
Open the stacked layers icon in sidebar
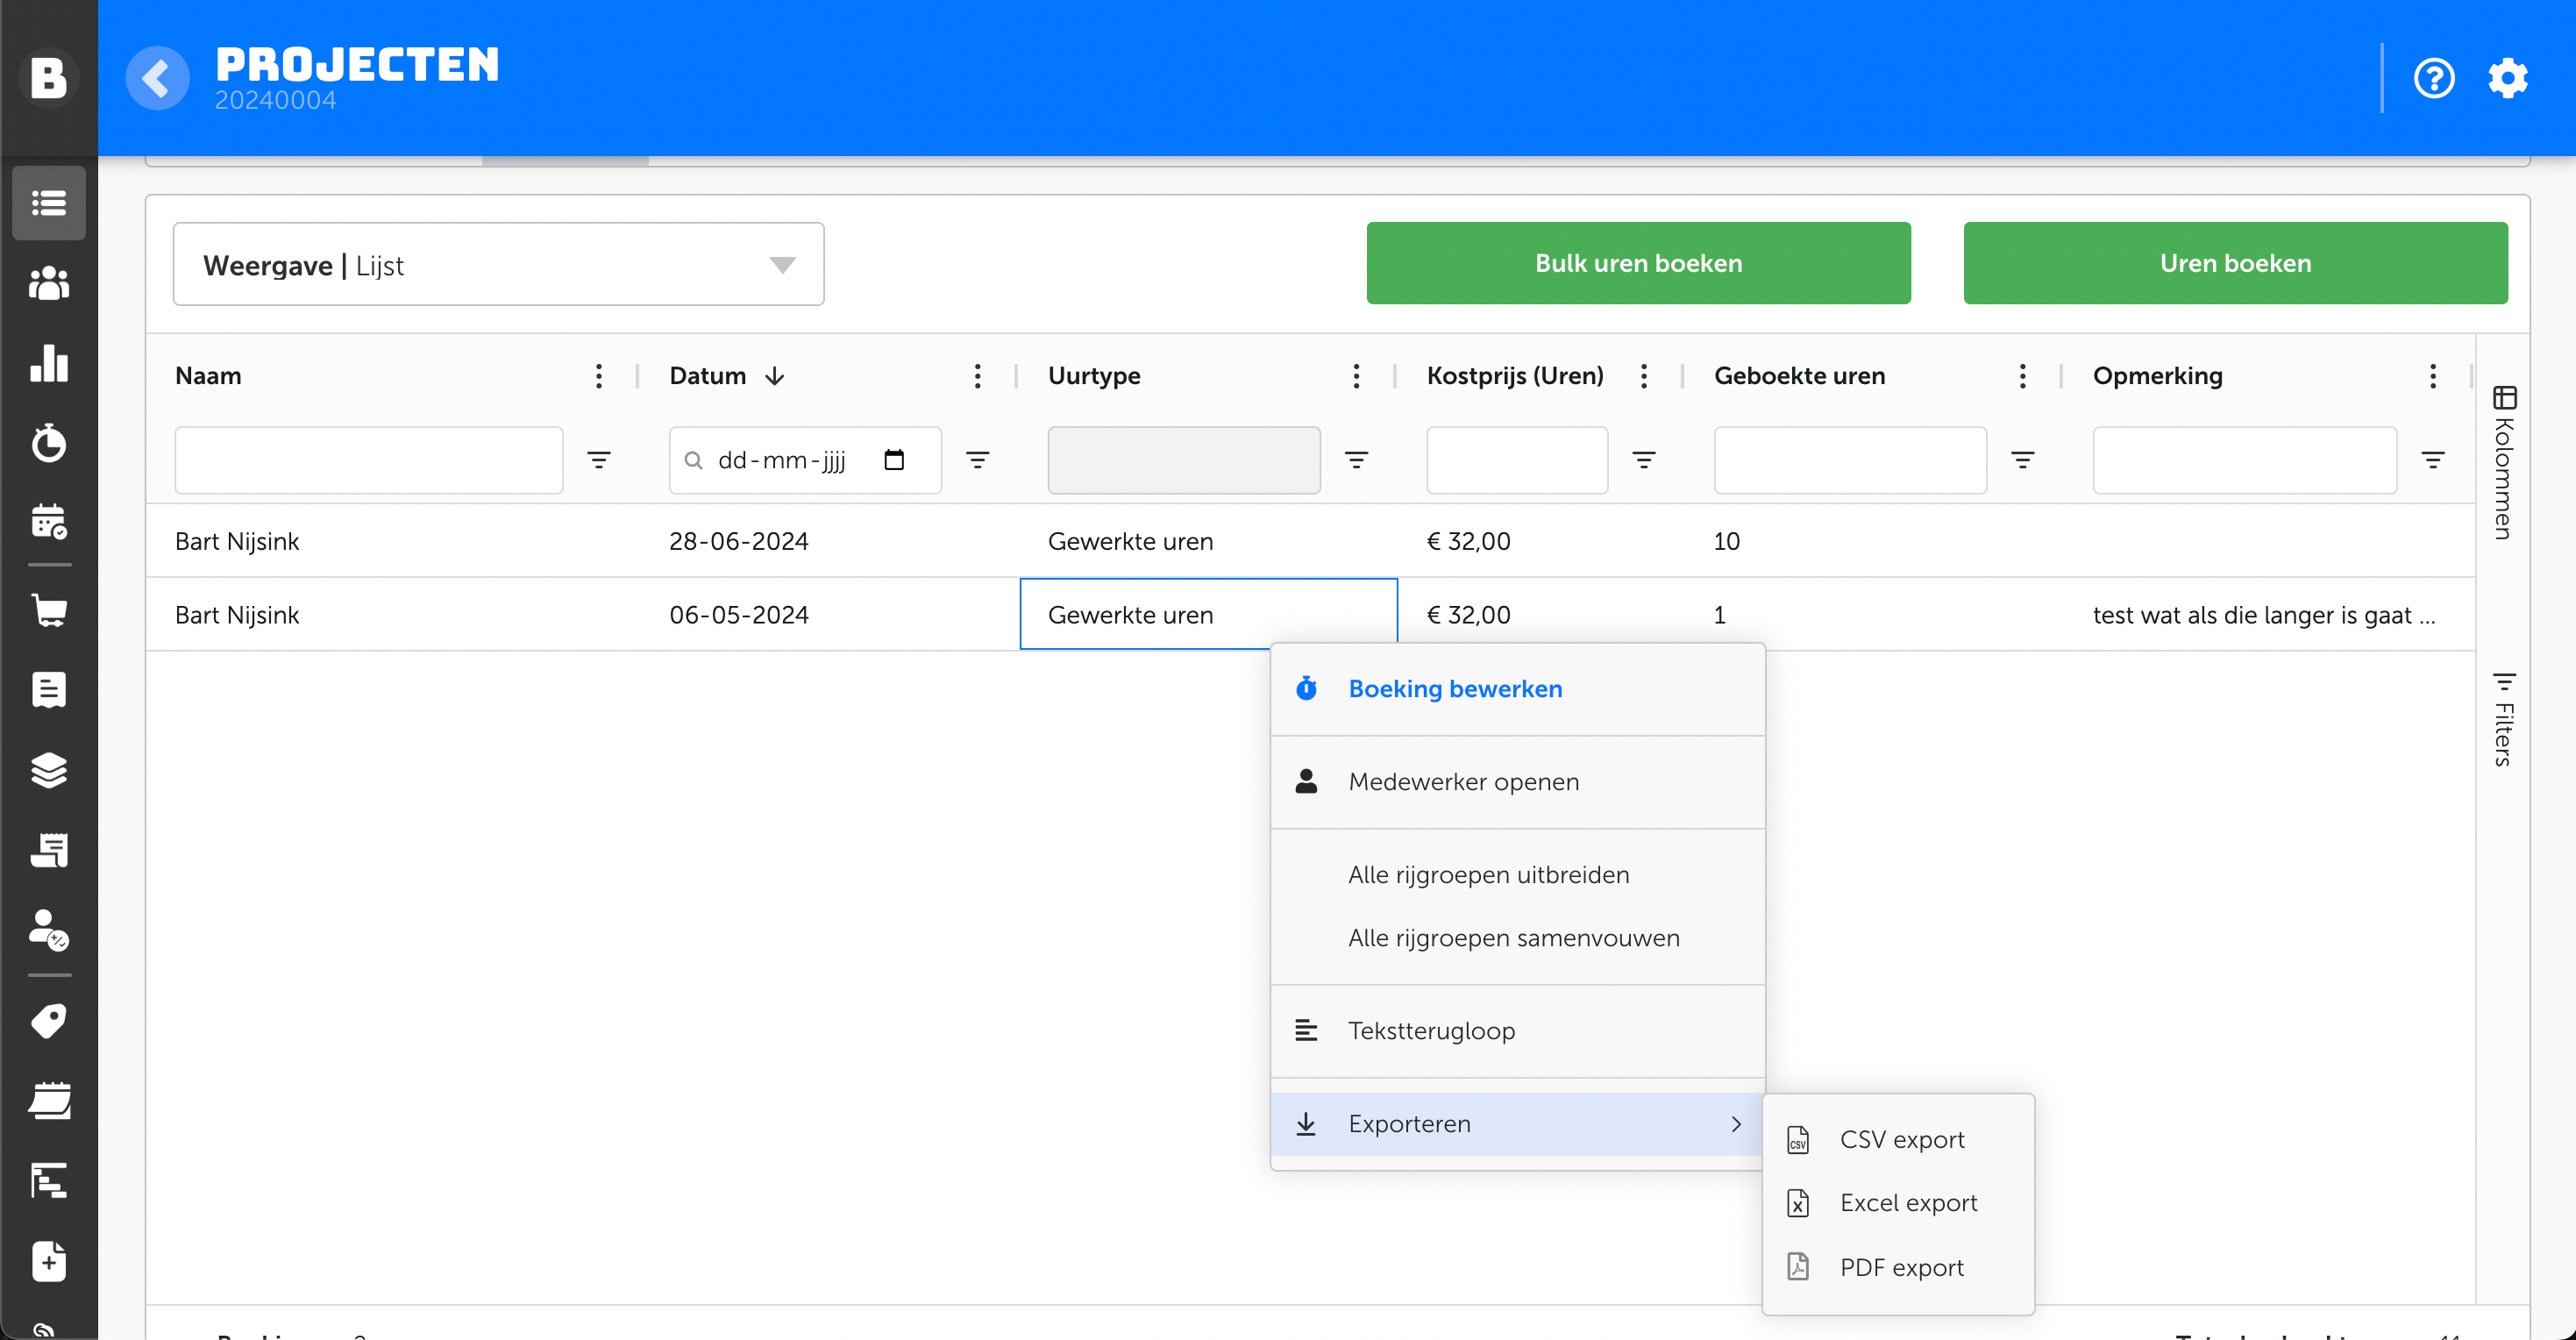pyautogui.click(x=49, y=770)
